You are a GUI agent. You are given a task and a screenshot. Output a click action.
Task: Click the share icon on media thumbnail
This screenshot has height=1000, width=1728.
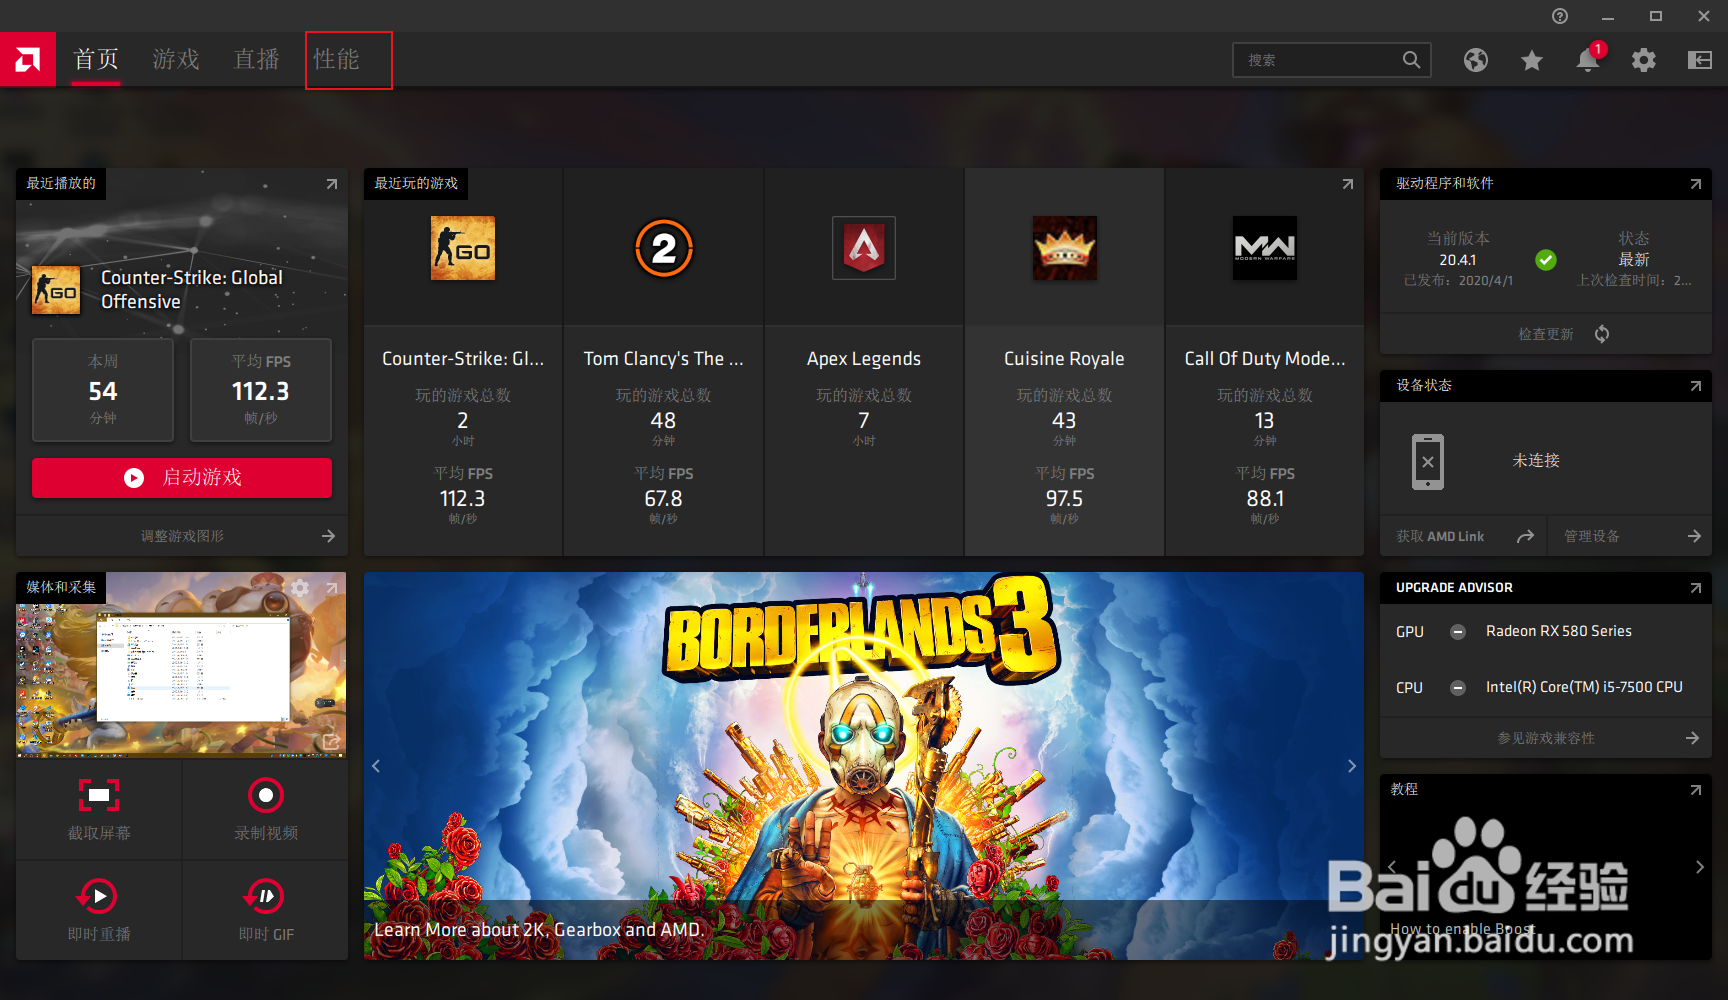pyautogui.click(x=330, y=741)
